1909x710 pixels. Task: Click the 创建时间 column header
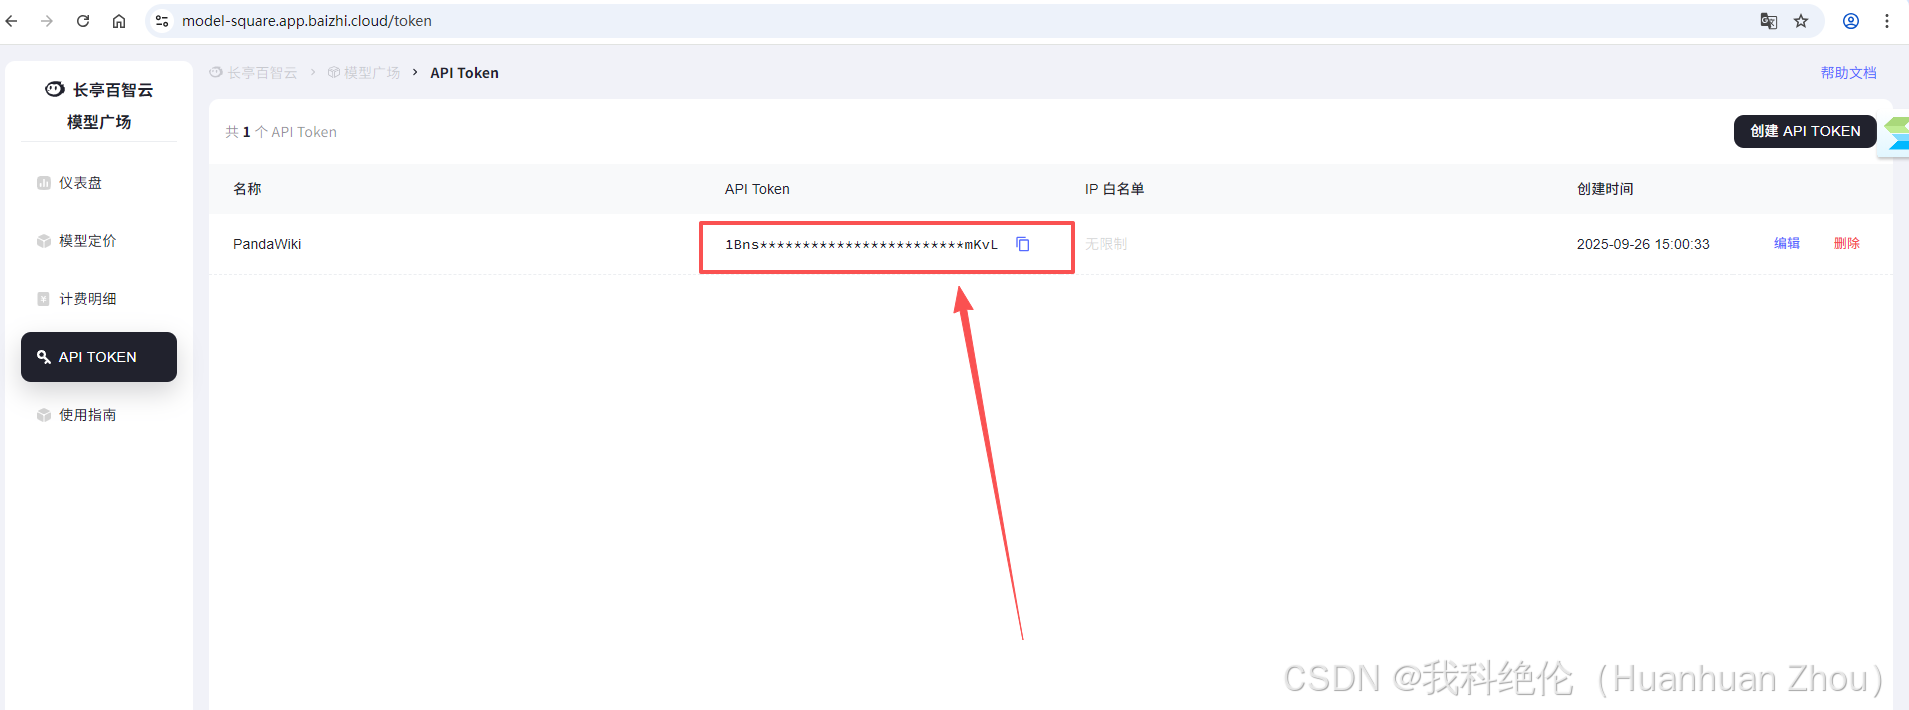pos(1605,189)
